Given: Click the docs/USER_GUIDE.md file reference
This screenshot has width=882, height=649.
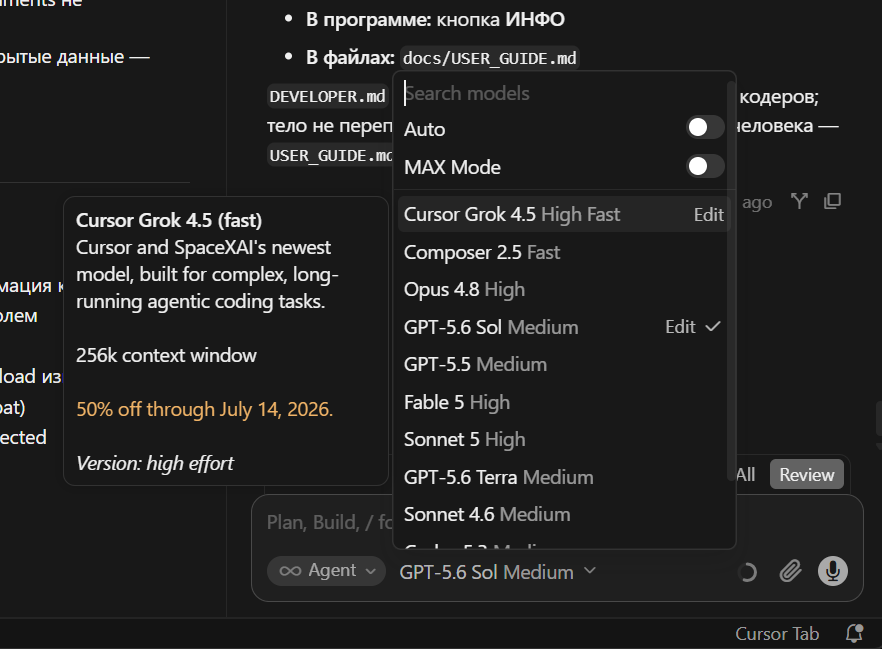Looking at the screenshot, I should pos(489,58).
